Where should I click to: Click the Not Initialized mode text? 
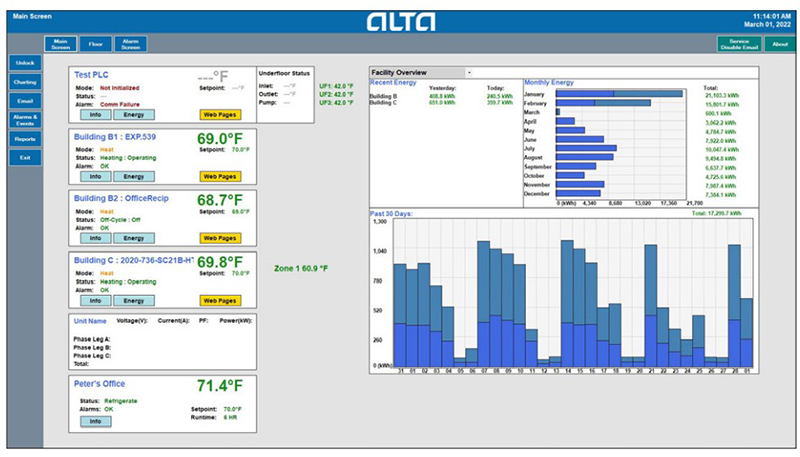(119, 88)
